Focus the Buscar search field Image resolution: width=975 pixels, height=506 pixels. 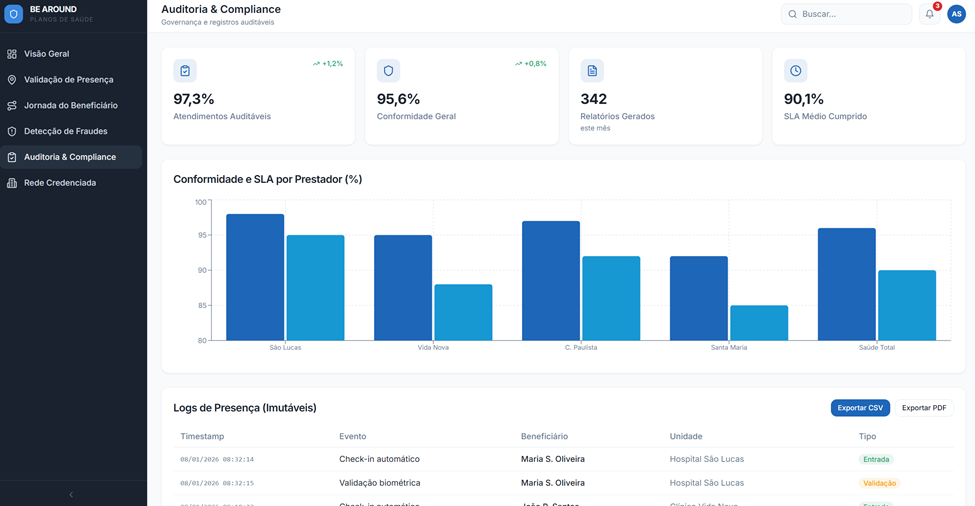846,14
